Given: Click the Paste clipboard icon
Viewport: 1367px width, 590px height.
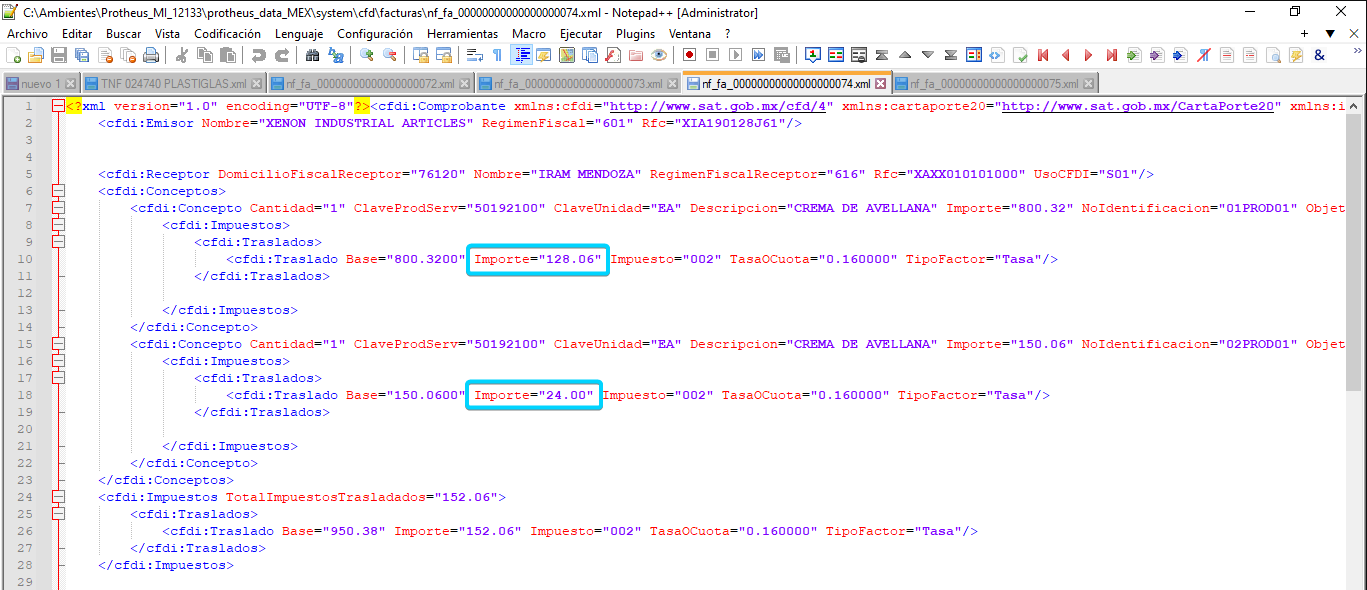Looking at the screenshot, I should tap(228, 55).
